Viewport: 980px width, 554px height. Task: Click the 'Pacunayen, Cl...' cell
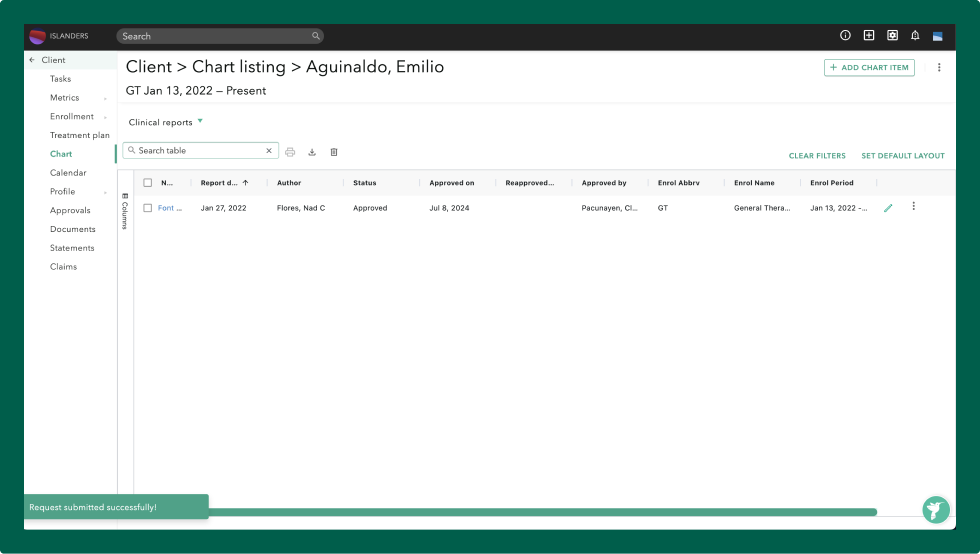[609, 208]
